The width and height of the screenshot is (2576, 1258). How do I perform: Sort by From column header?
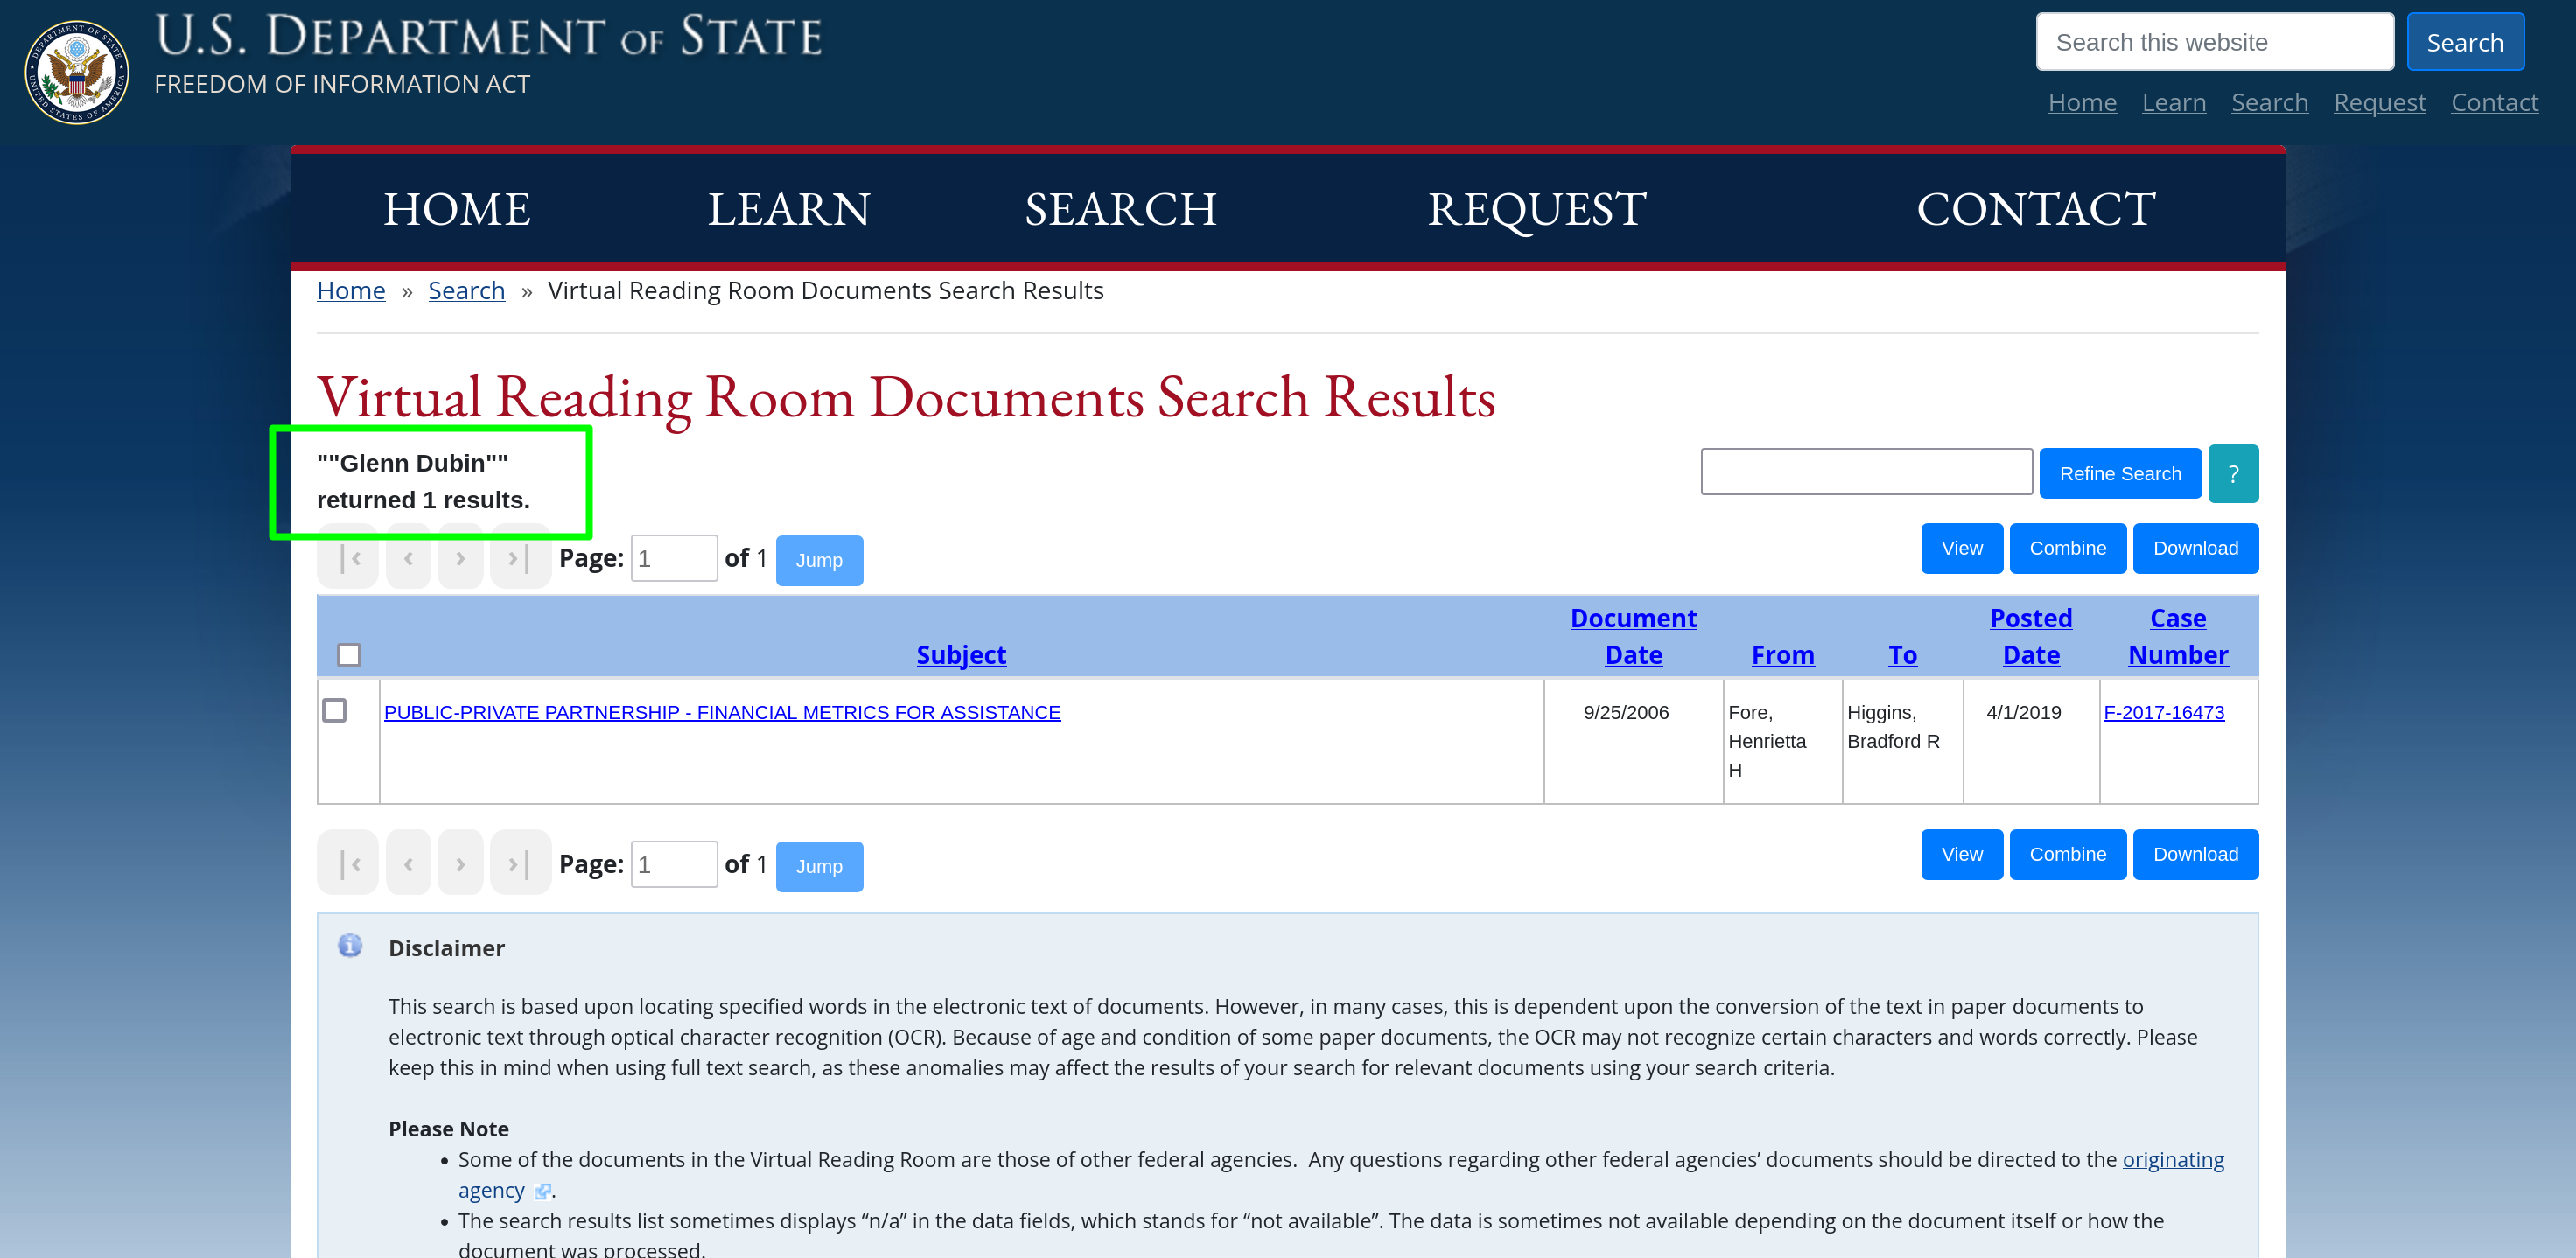(x=1782, y=655)
